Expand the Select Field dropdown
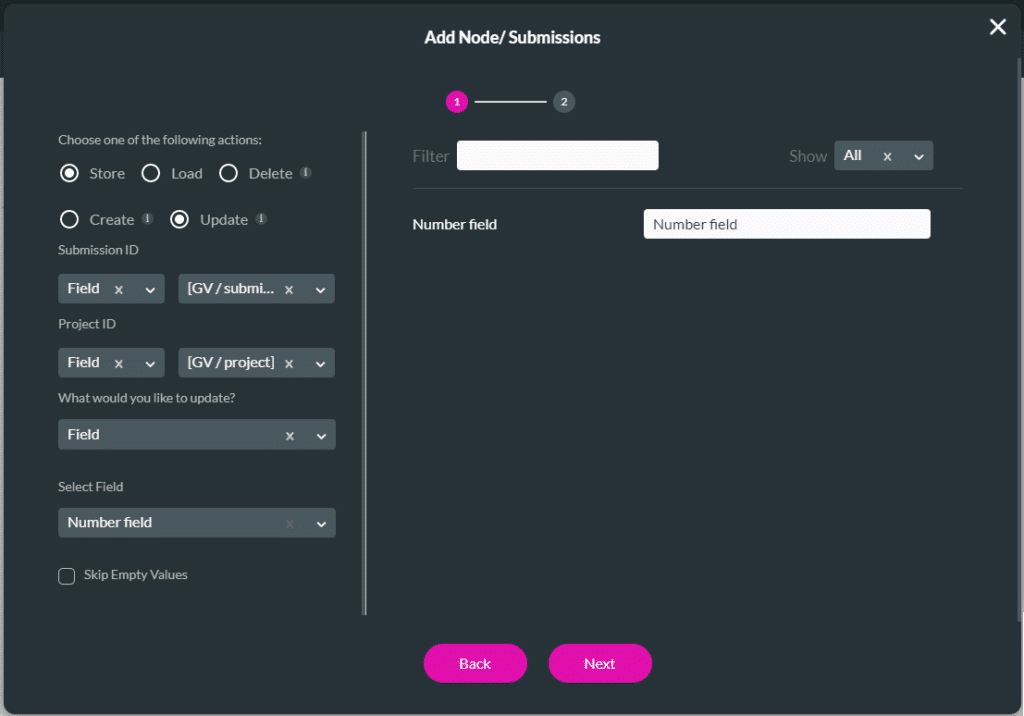The height and width of the screenshot is (716, 1024). point(321,523)
